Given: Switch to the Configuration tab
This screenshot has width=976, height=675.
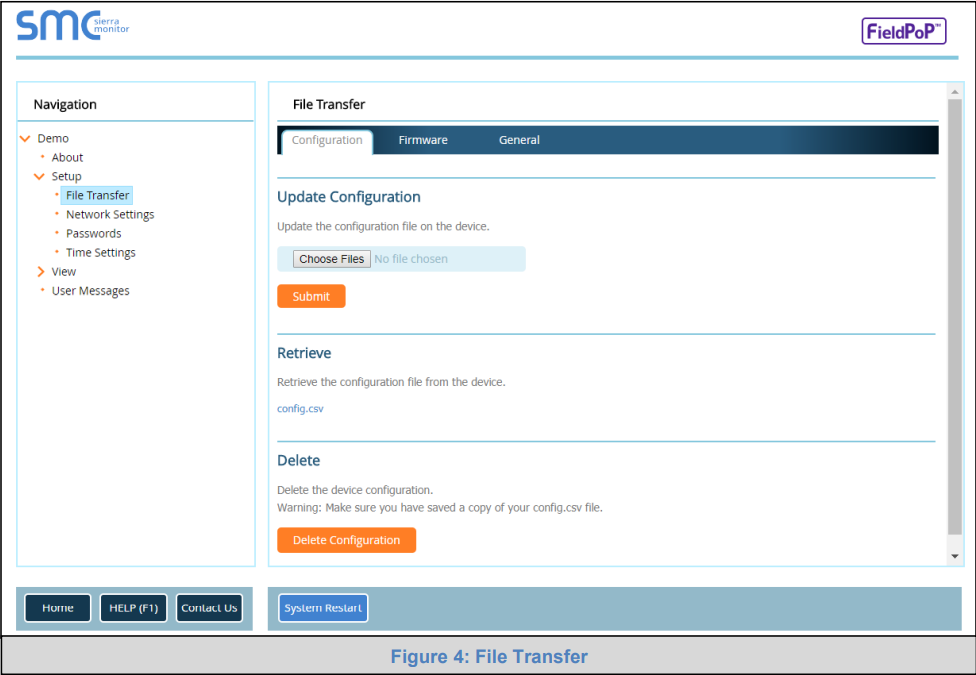Looking at the screenshot, I should pos(327,141).
